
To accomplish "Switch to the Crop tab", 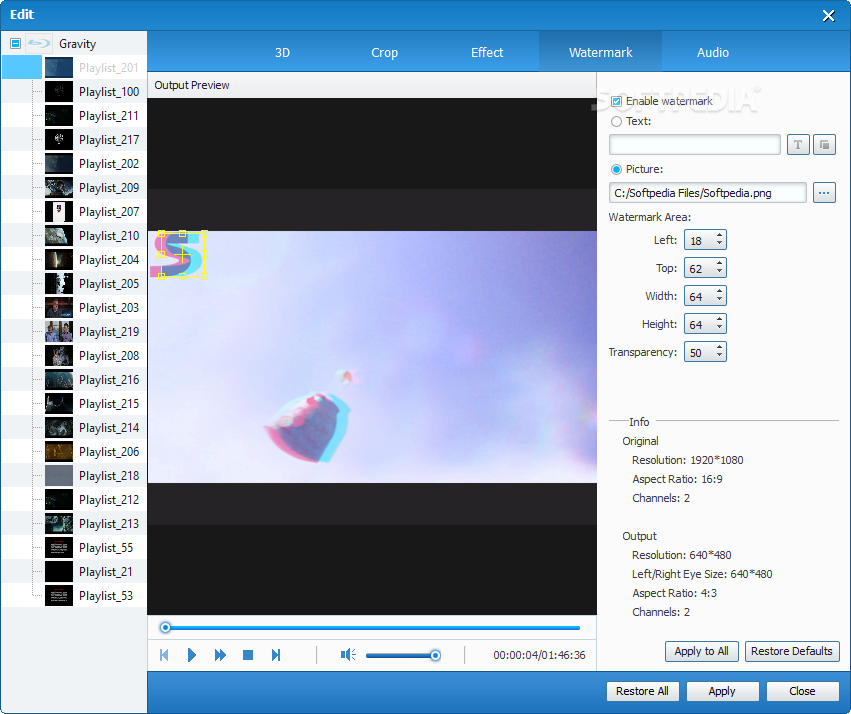I will (x=384, y=53).
